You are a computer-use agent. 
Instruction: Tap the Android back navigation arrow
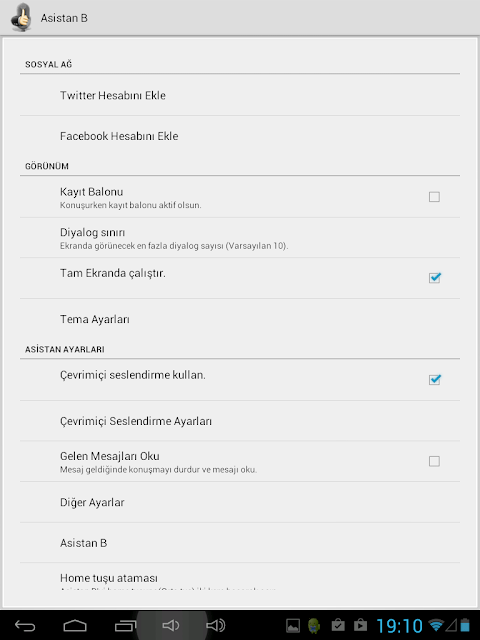(25, 625)
